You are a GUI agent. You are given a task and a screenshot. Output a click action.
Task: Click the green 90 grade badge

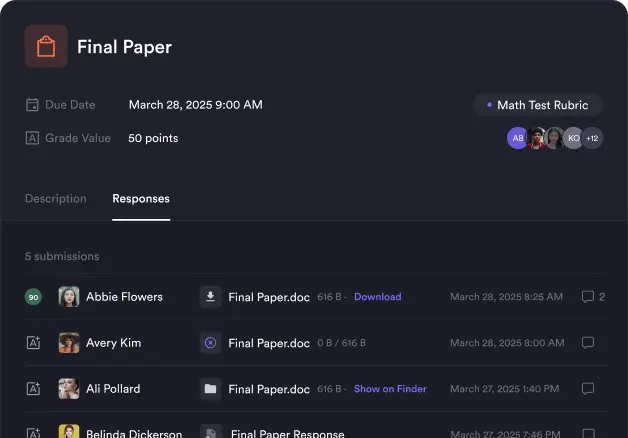coord(33,297)
